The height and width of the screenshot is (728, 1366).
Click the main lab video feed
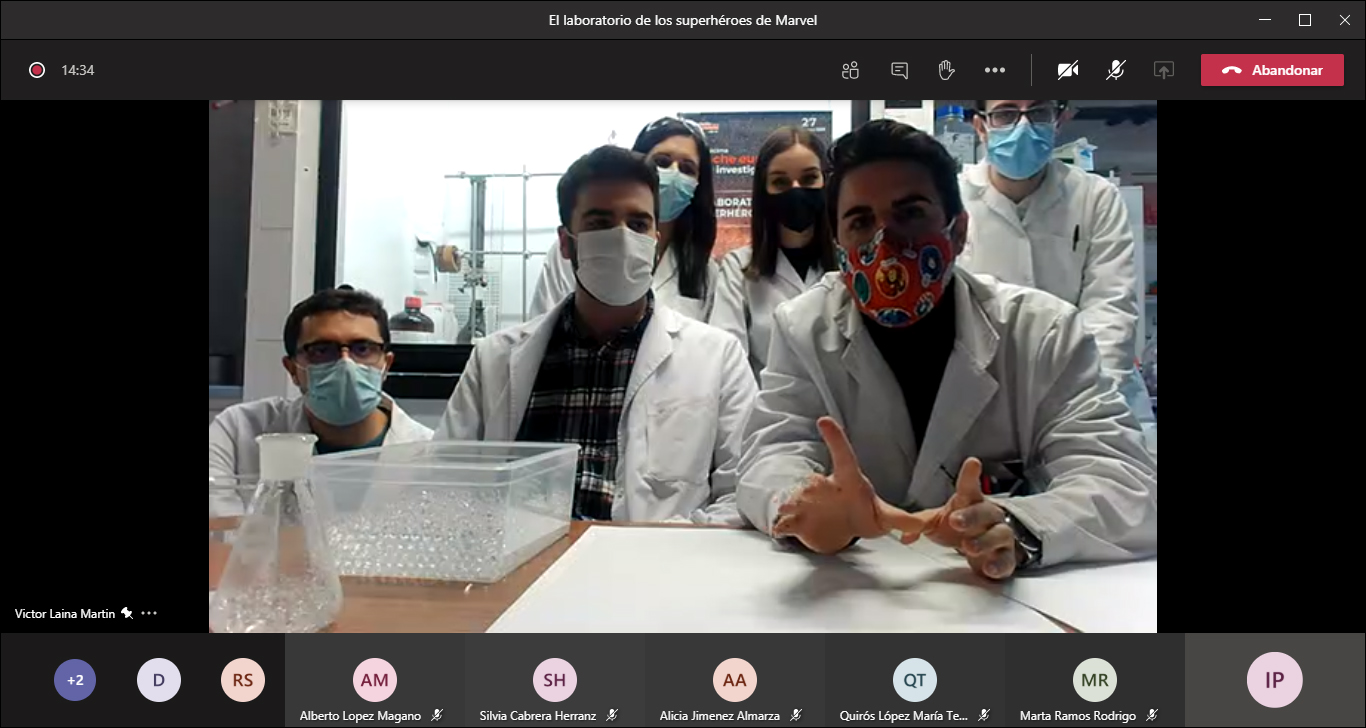682,366
